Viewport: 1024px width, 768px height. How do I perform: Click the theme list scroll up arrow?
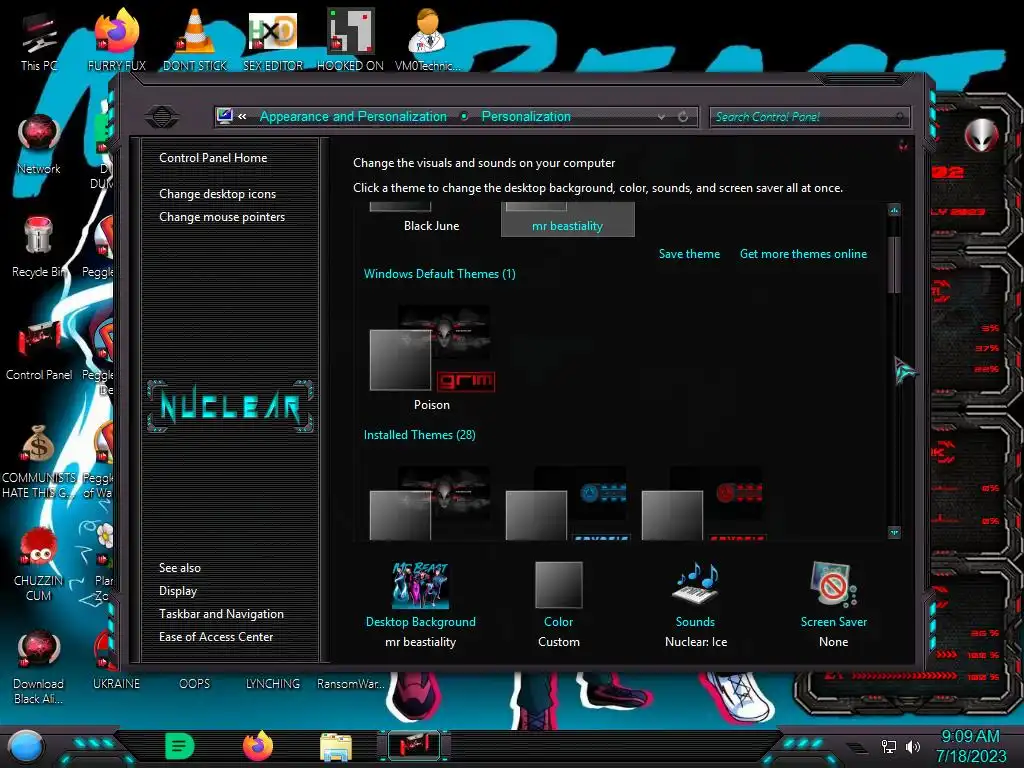point(894,210)
